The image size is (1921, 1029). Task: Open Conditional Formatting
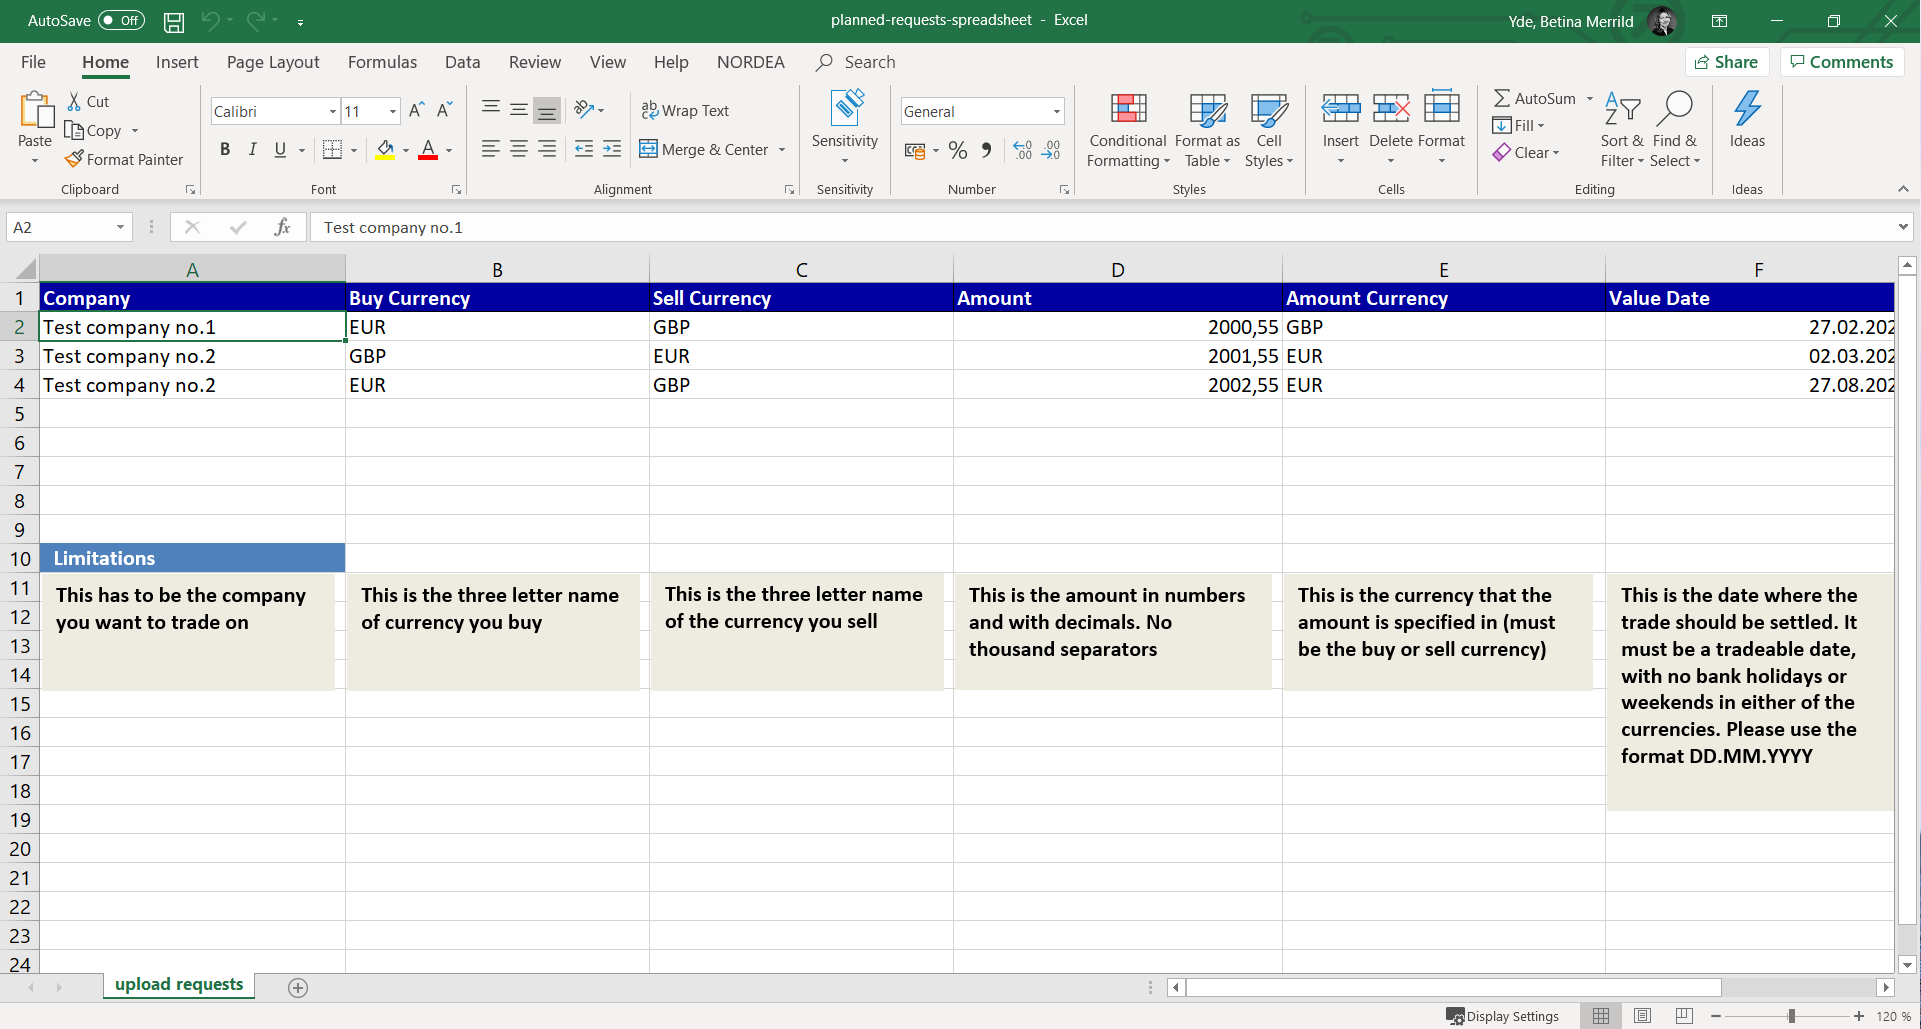coord(1128,130)
